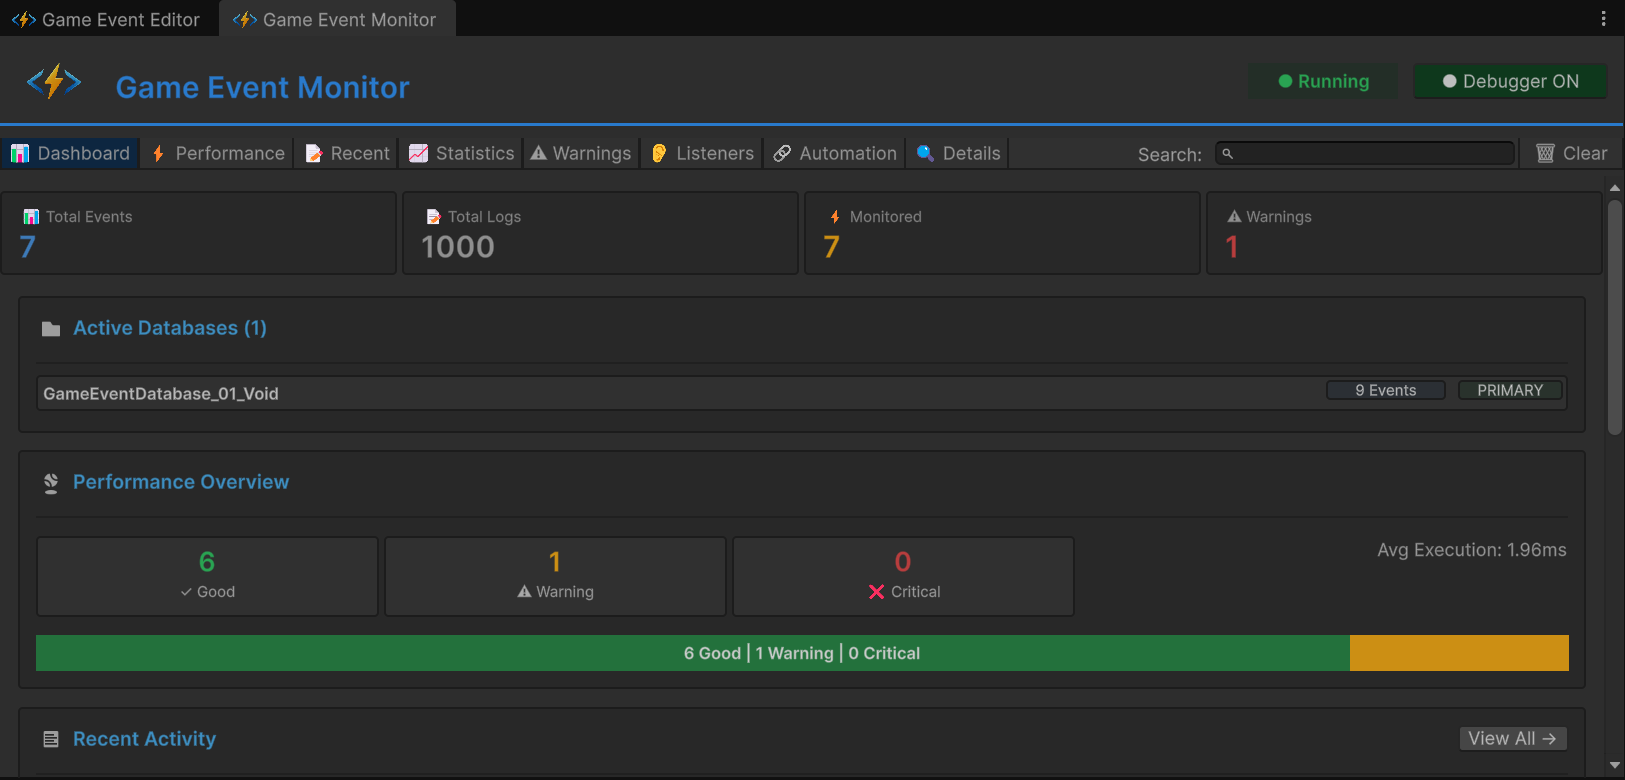Image resolution: width=1625 pixels, height=780 pixels.
Task: Clear the monitor logs with Clear button
Action: (x=1572, y=153)
